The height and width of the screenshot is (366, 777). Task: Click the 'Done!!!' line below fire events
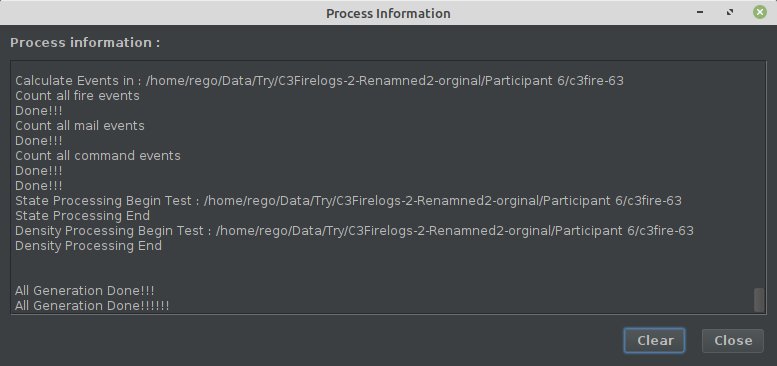(x=39, y=110)
